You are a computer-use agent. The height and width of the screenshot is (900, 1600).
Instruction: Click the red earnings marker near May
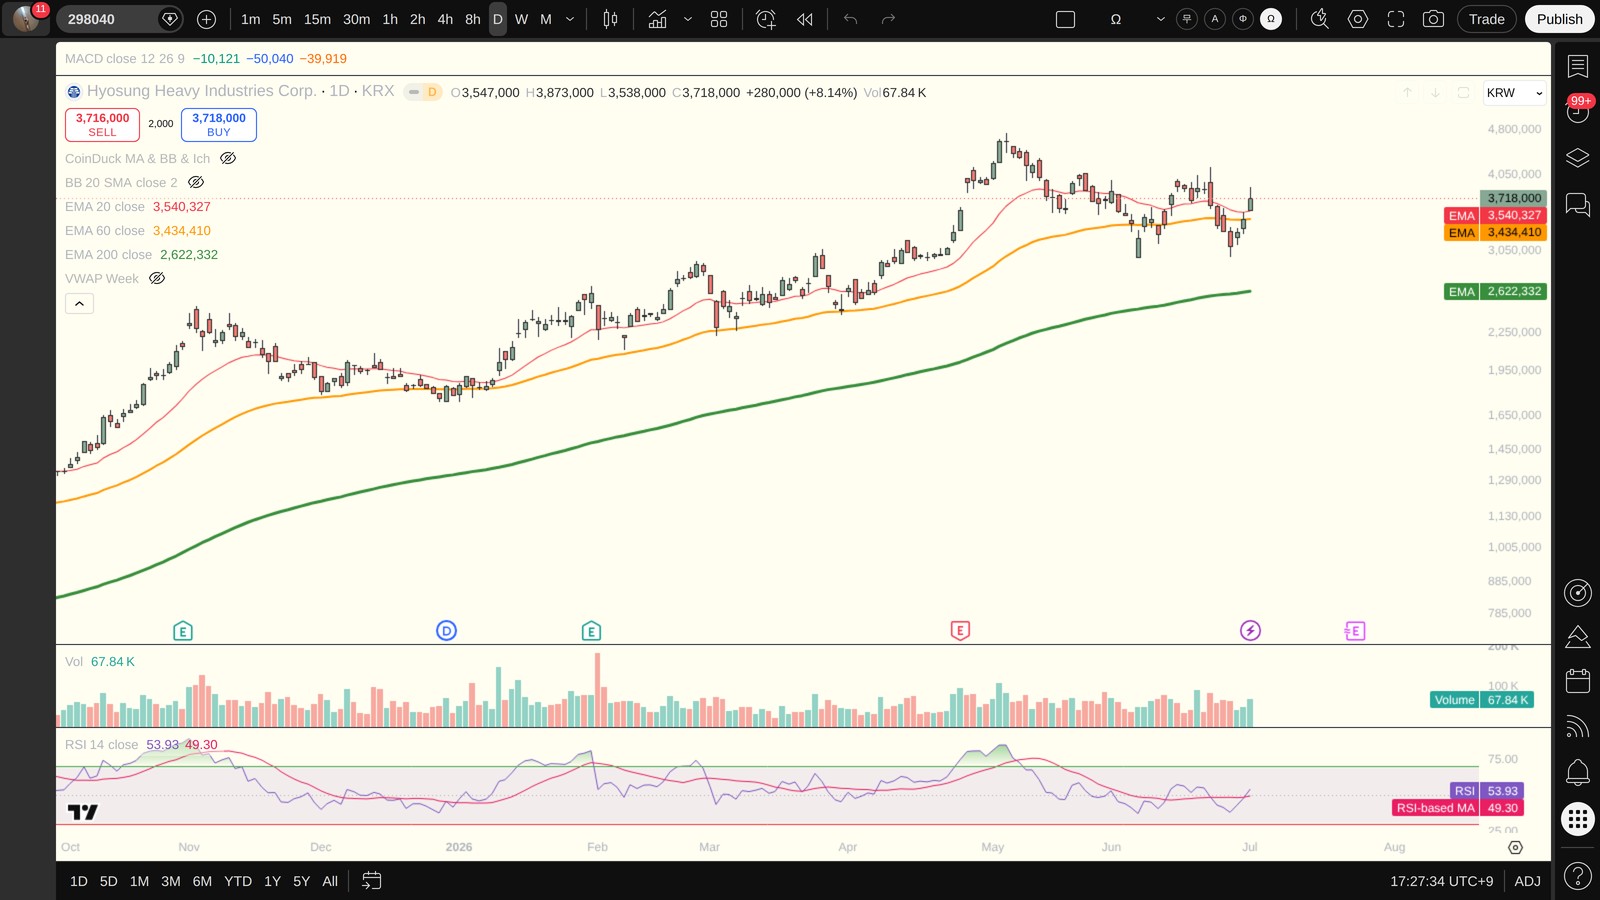click(x=960, y=631)
